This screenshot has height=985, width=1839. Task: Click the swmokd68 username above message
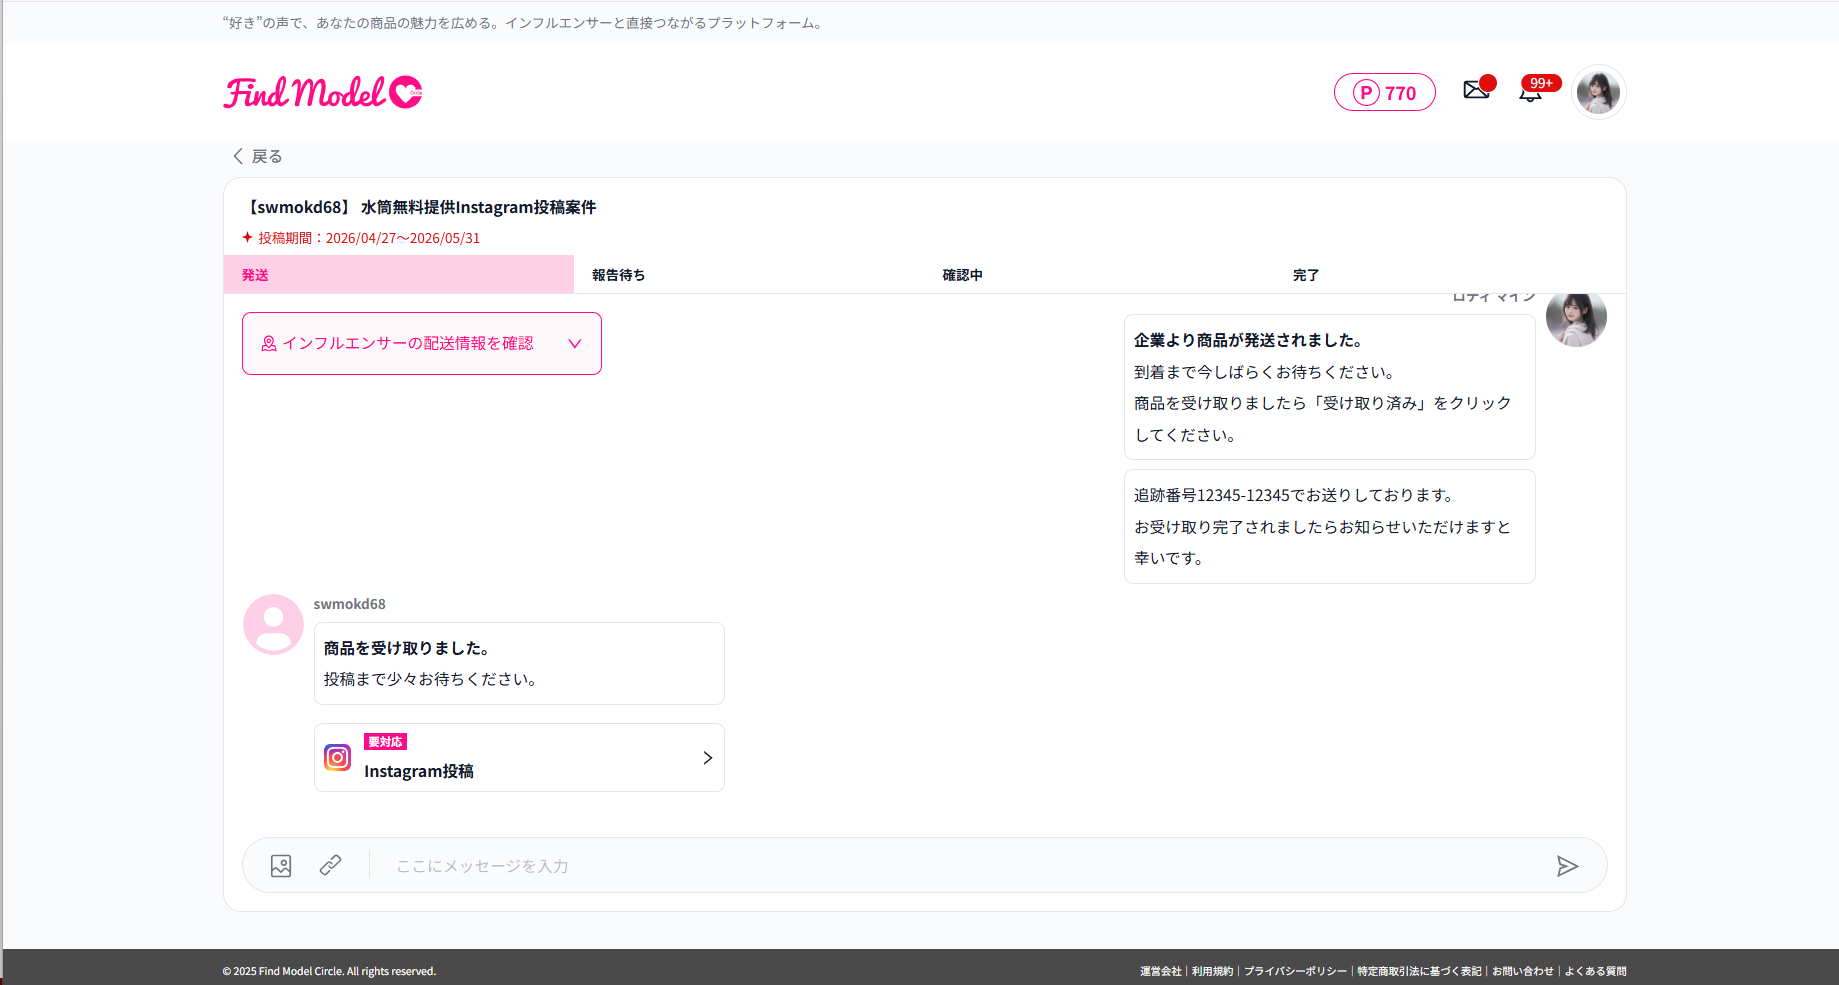tap(349, 604)
